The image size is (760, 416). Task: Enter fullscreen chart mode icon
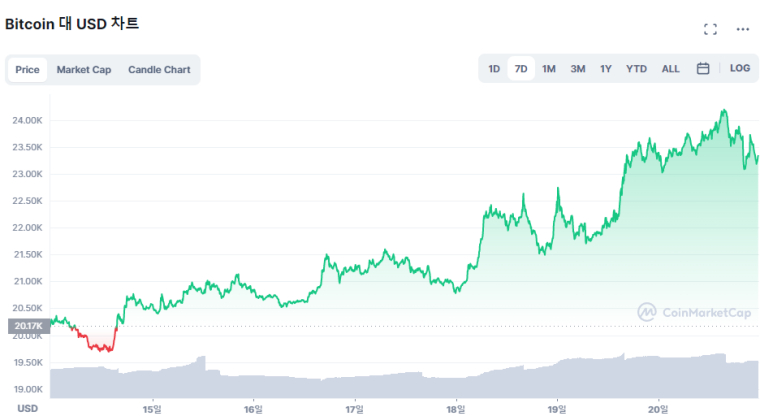[711, 30]
